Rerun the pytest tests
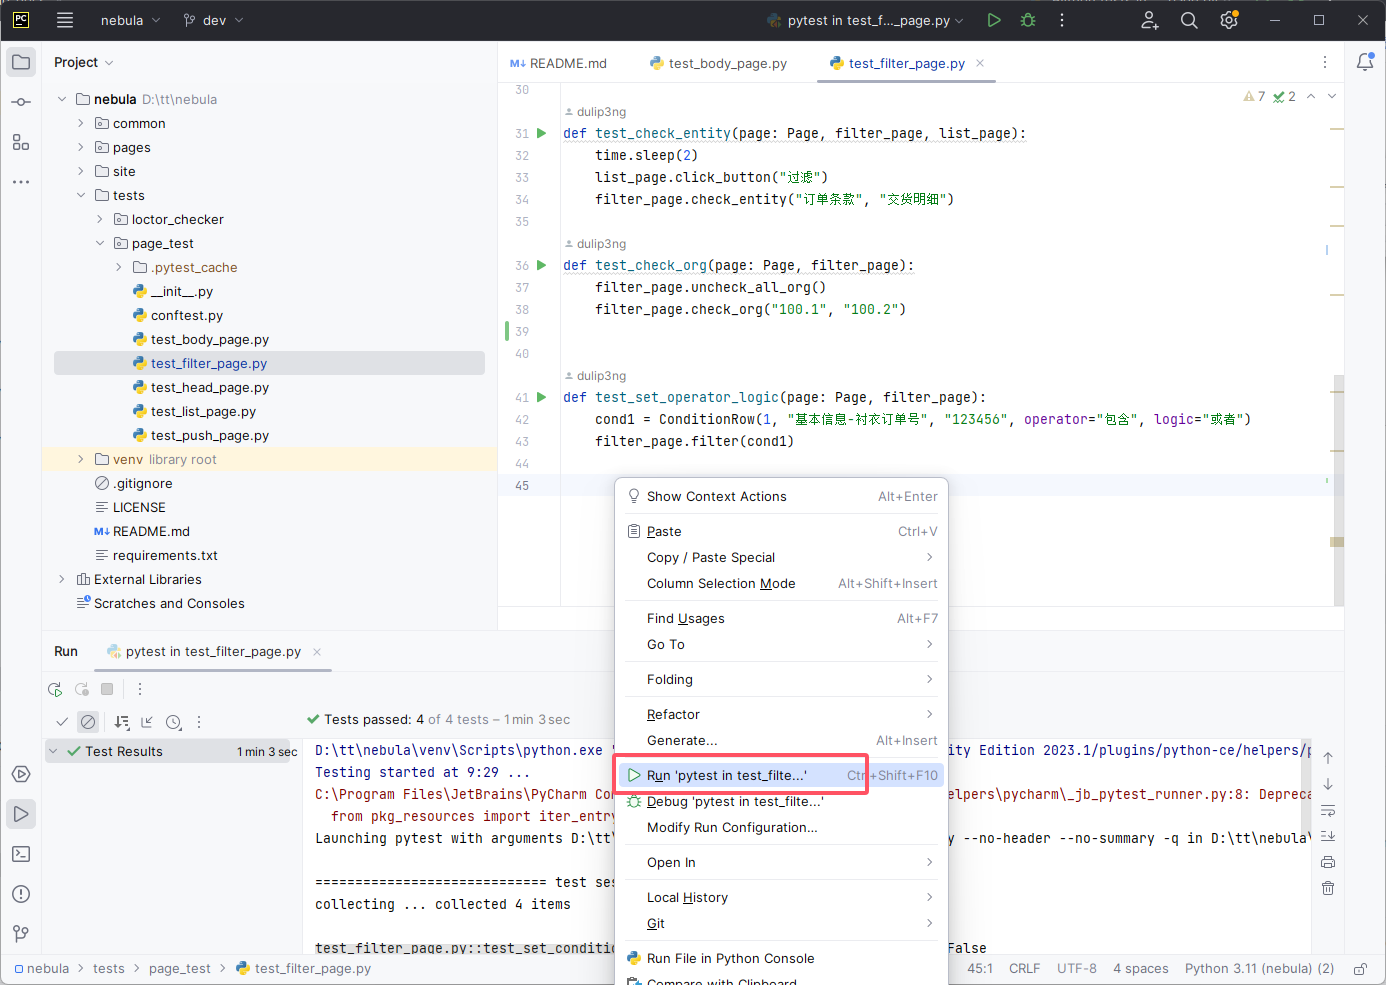This screenshot has width=1386, height=985. (55, 689)
